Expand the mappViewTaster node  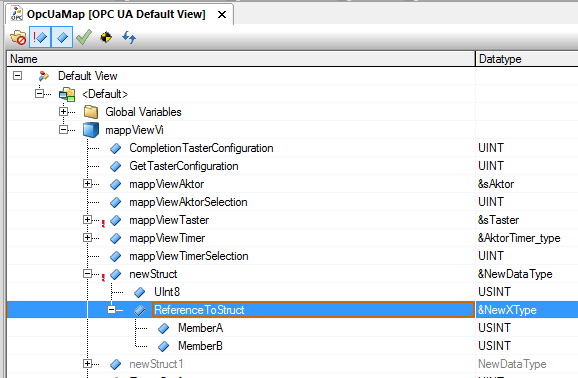click(87, 220)
